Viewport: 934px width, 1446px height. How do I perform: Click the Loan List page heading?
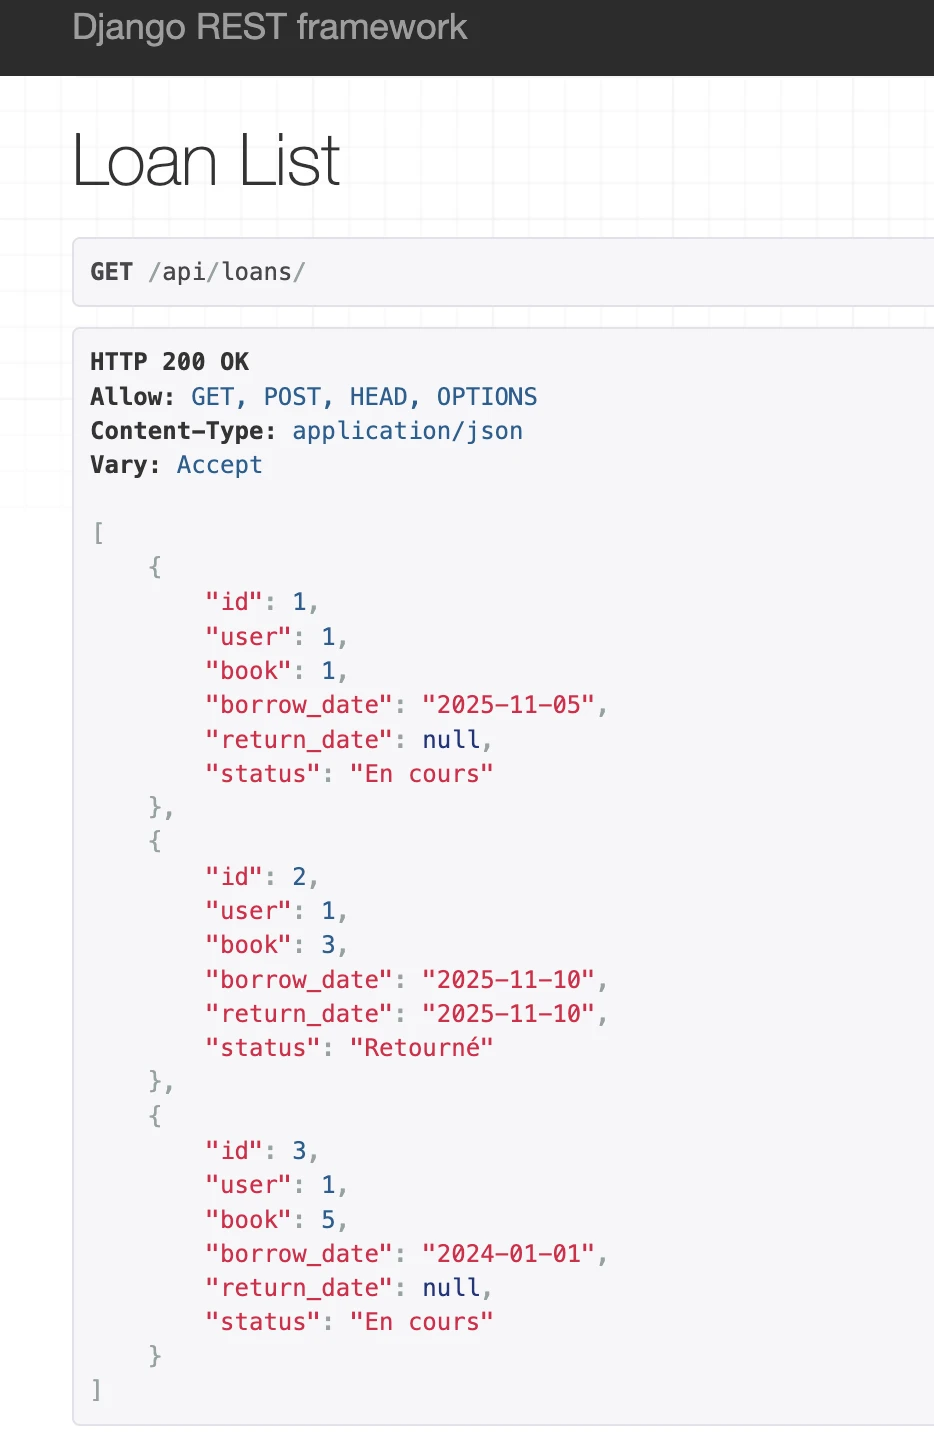206,160
